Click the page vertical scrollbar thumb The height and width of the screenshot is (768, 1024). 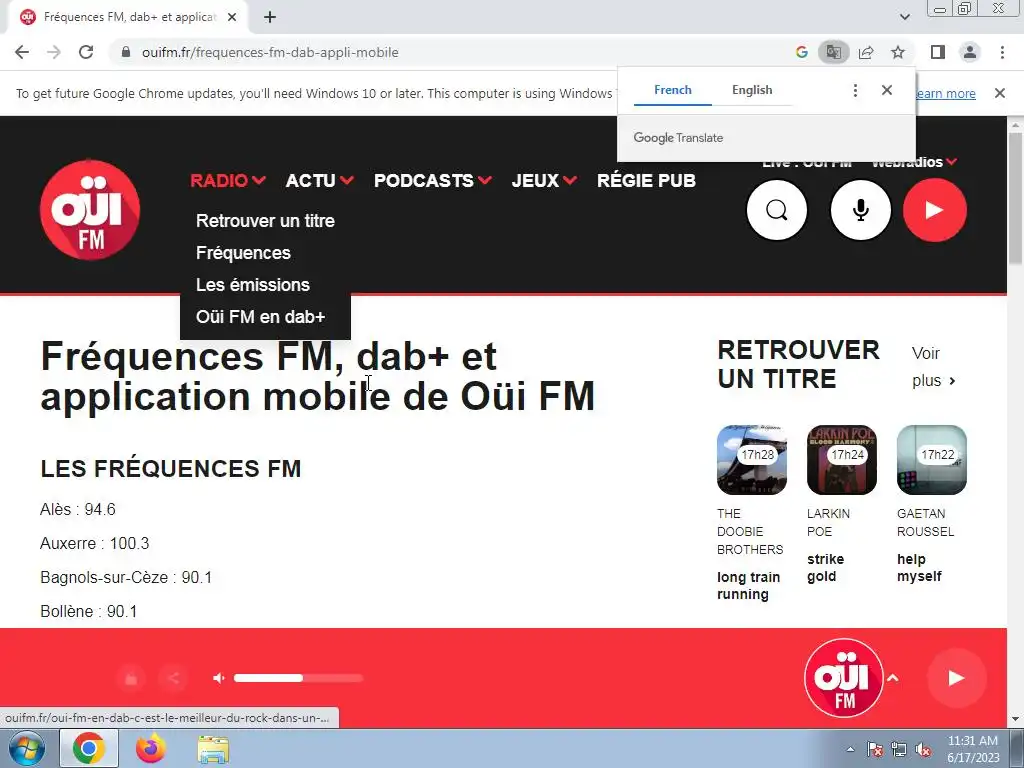click(1015, 198)
